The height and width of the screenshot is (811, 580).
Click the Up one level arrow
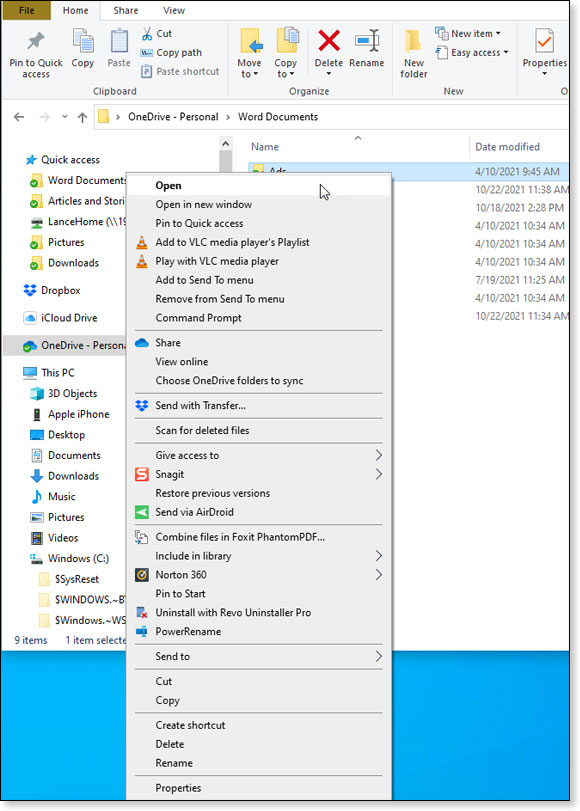coord(82,117)
